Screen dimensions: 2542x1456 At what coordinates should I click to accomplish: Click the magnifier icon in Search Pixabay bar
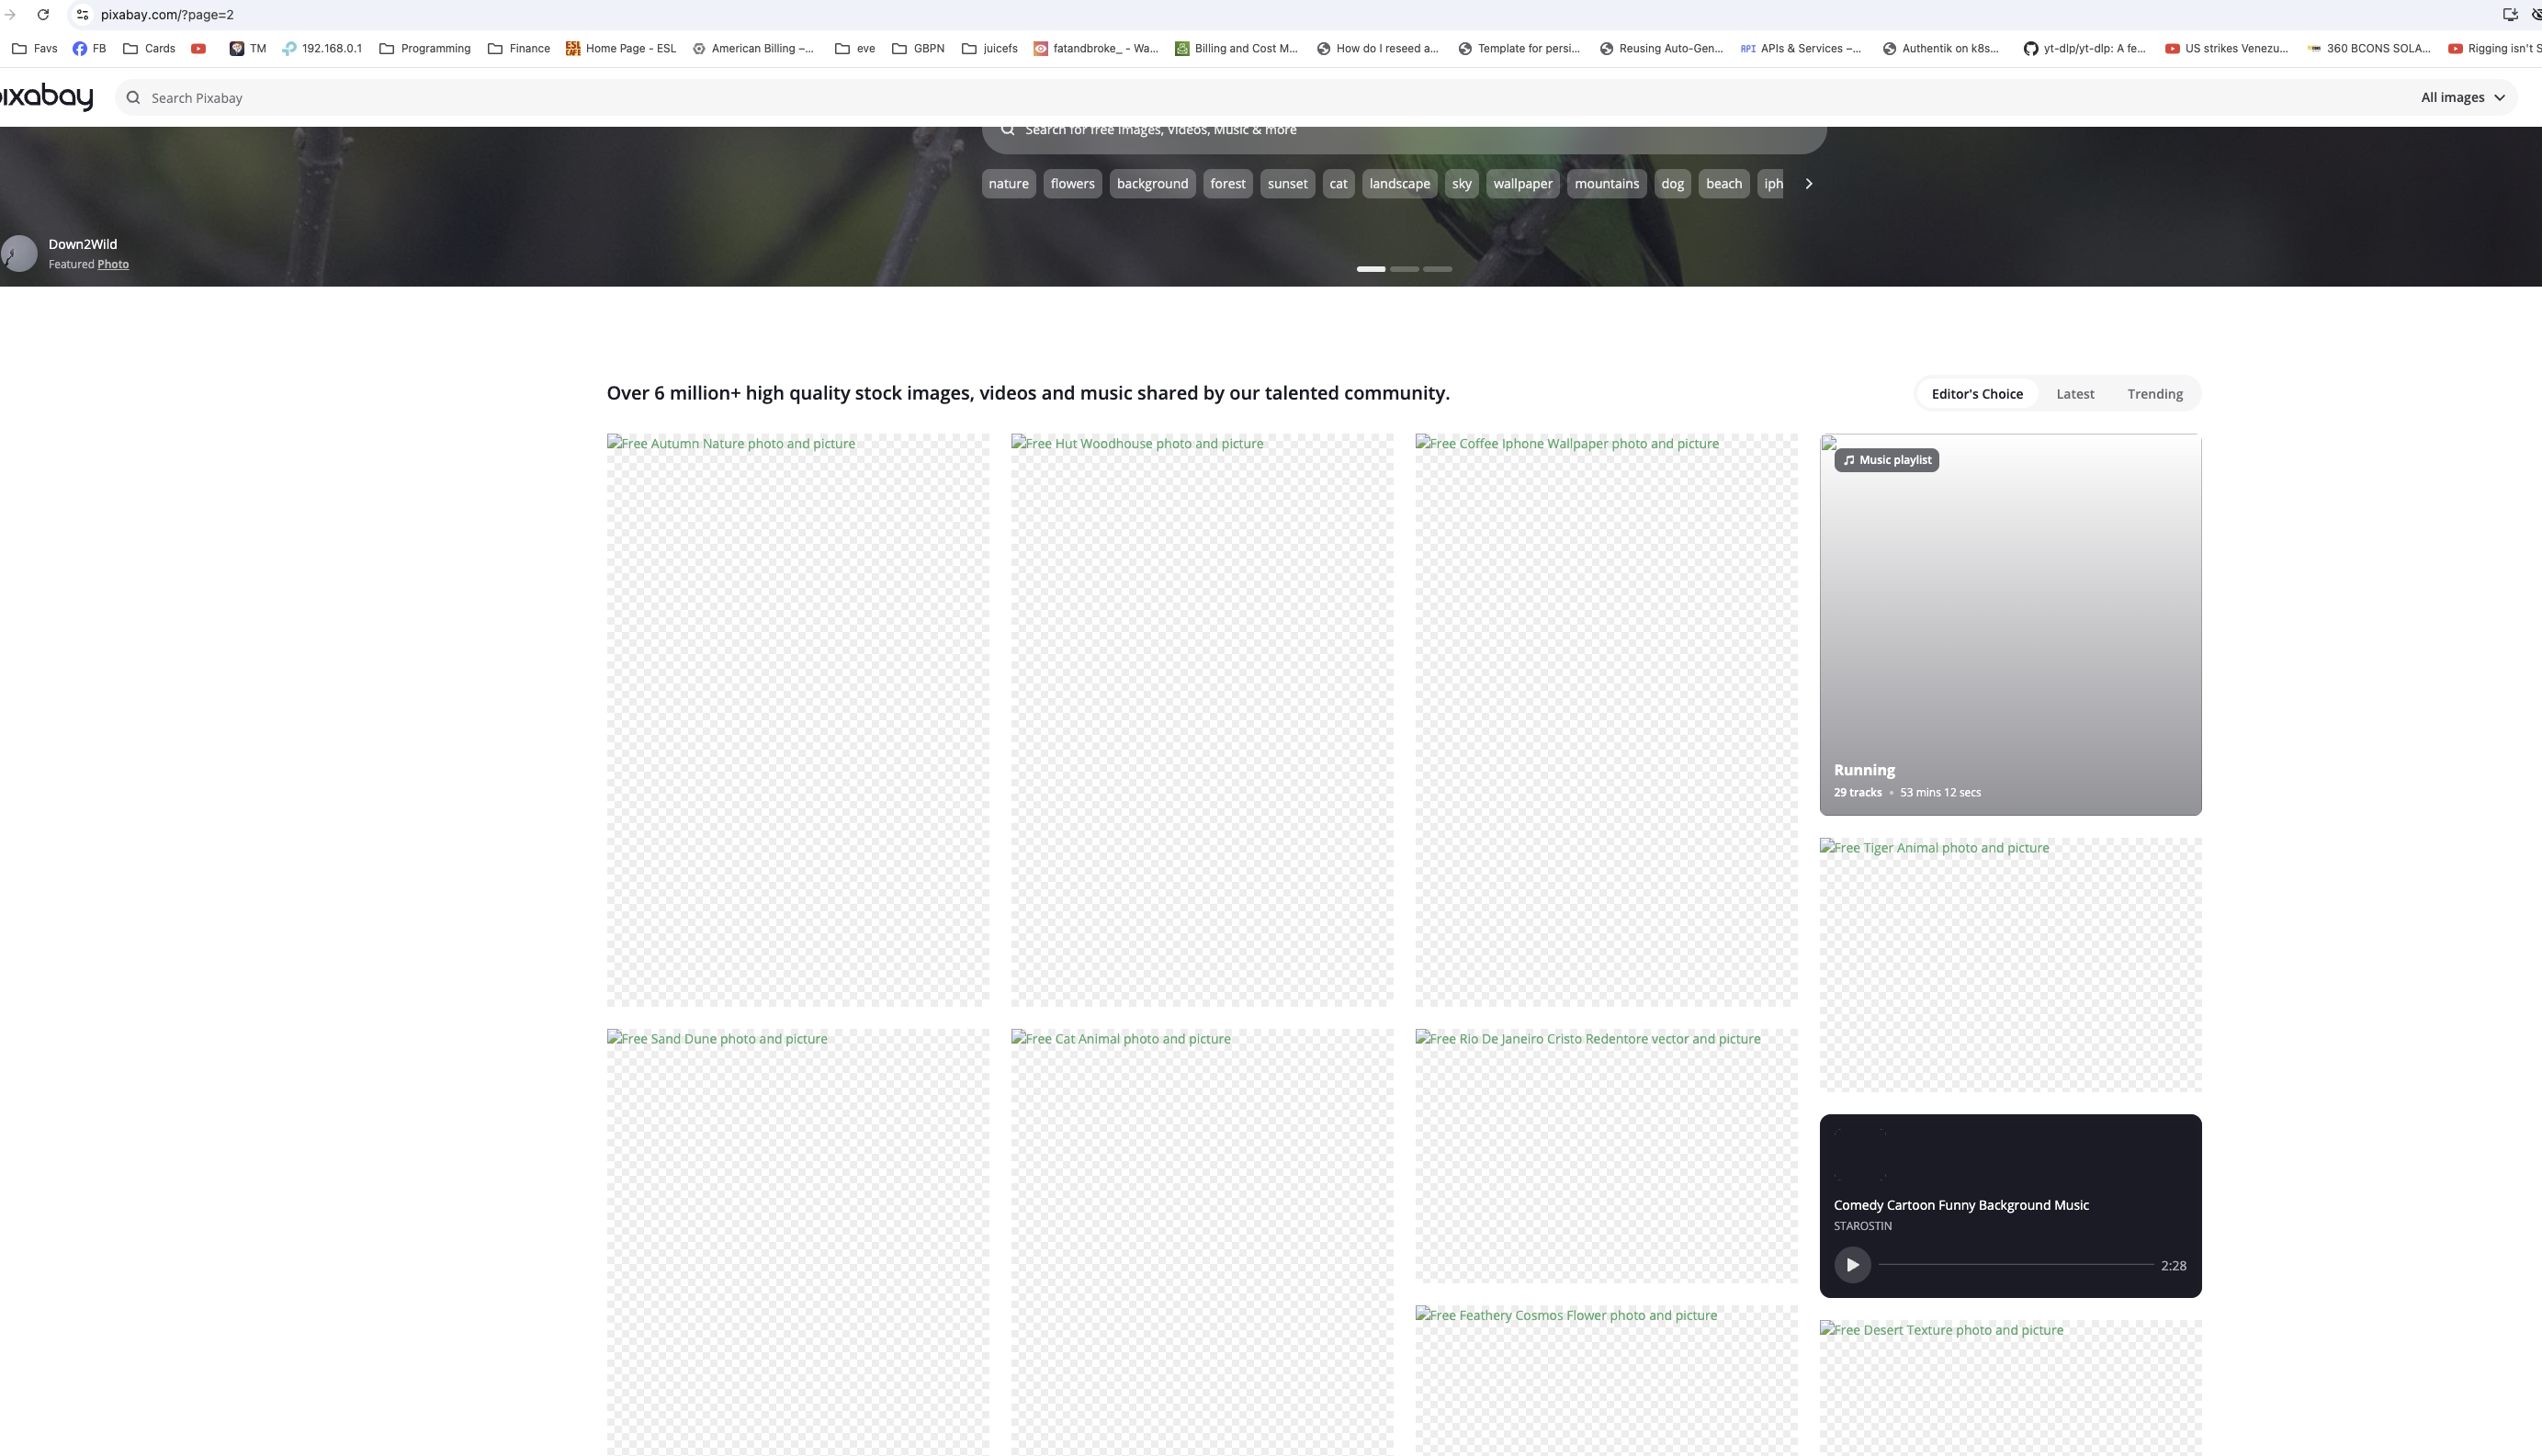pos(133,98)
